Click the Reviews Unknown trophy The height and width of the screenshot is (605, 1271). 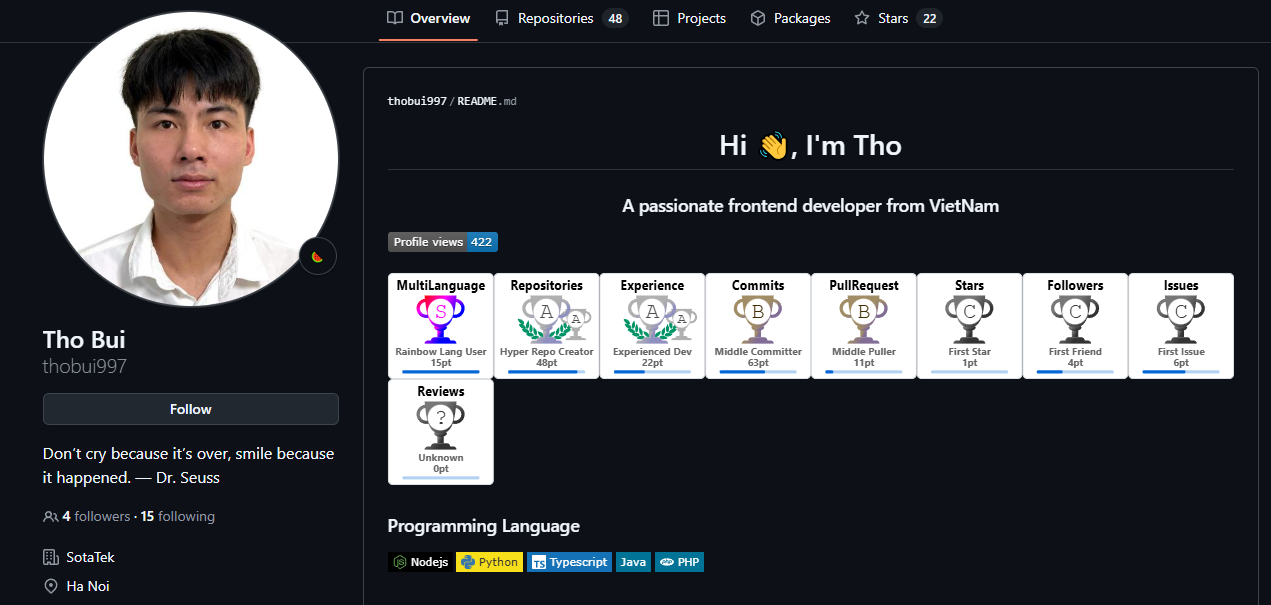click(x=440, y=424)
